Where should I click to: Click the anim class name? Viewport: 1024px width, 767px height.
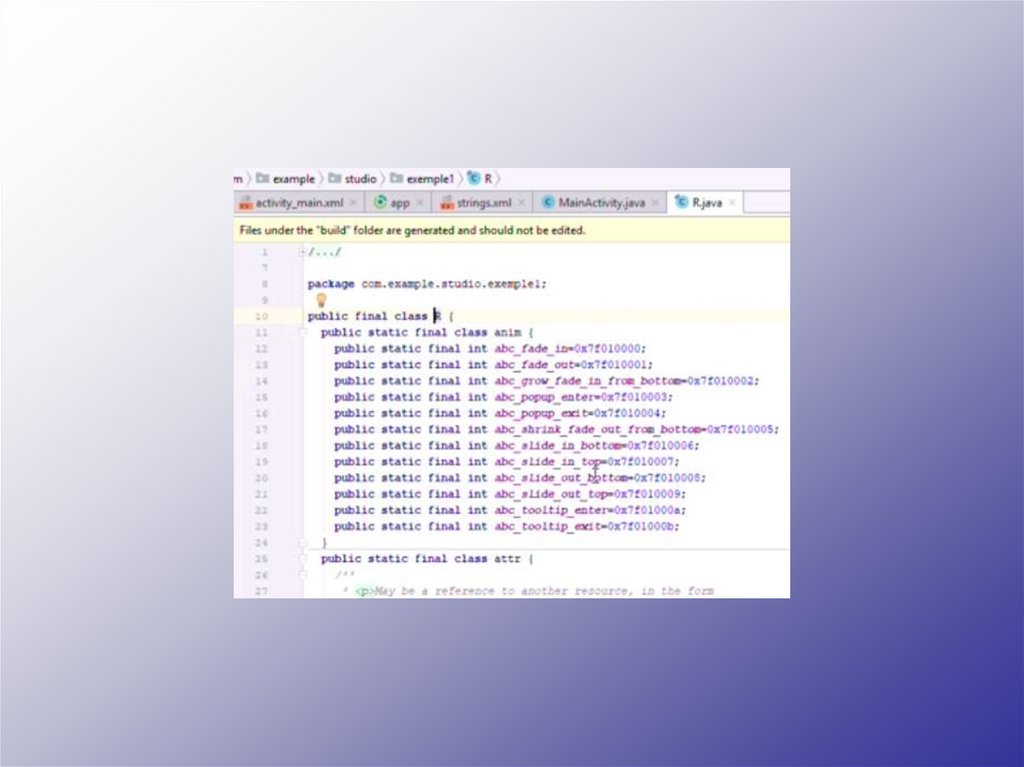point(507,333)
